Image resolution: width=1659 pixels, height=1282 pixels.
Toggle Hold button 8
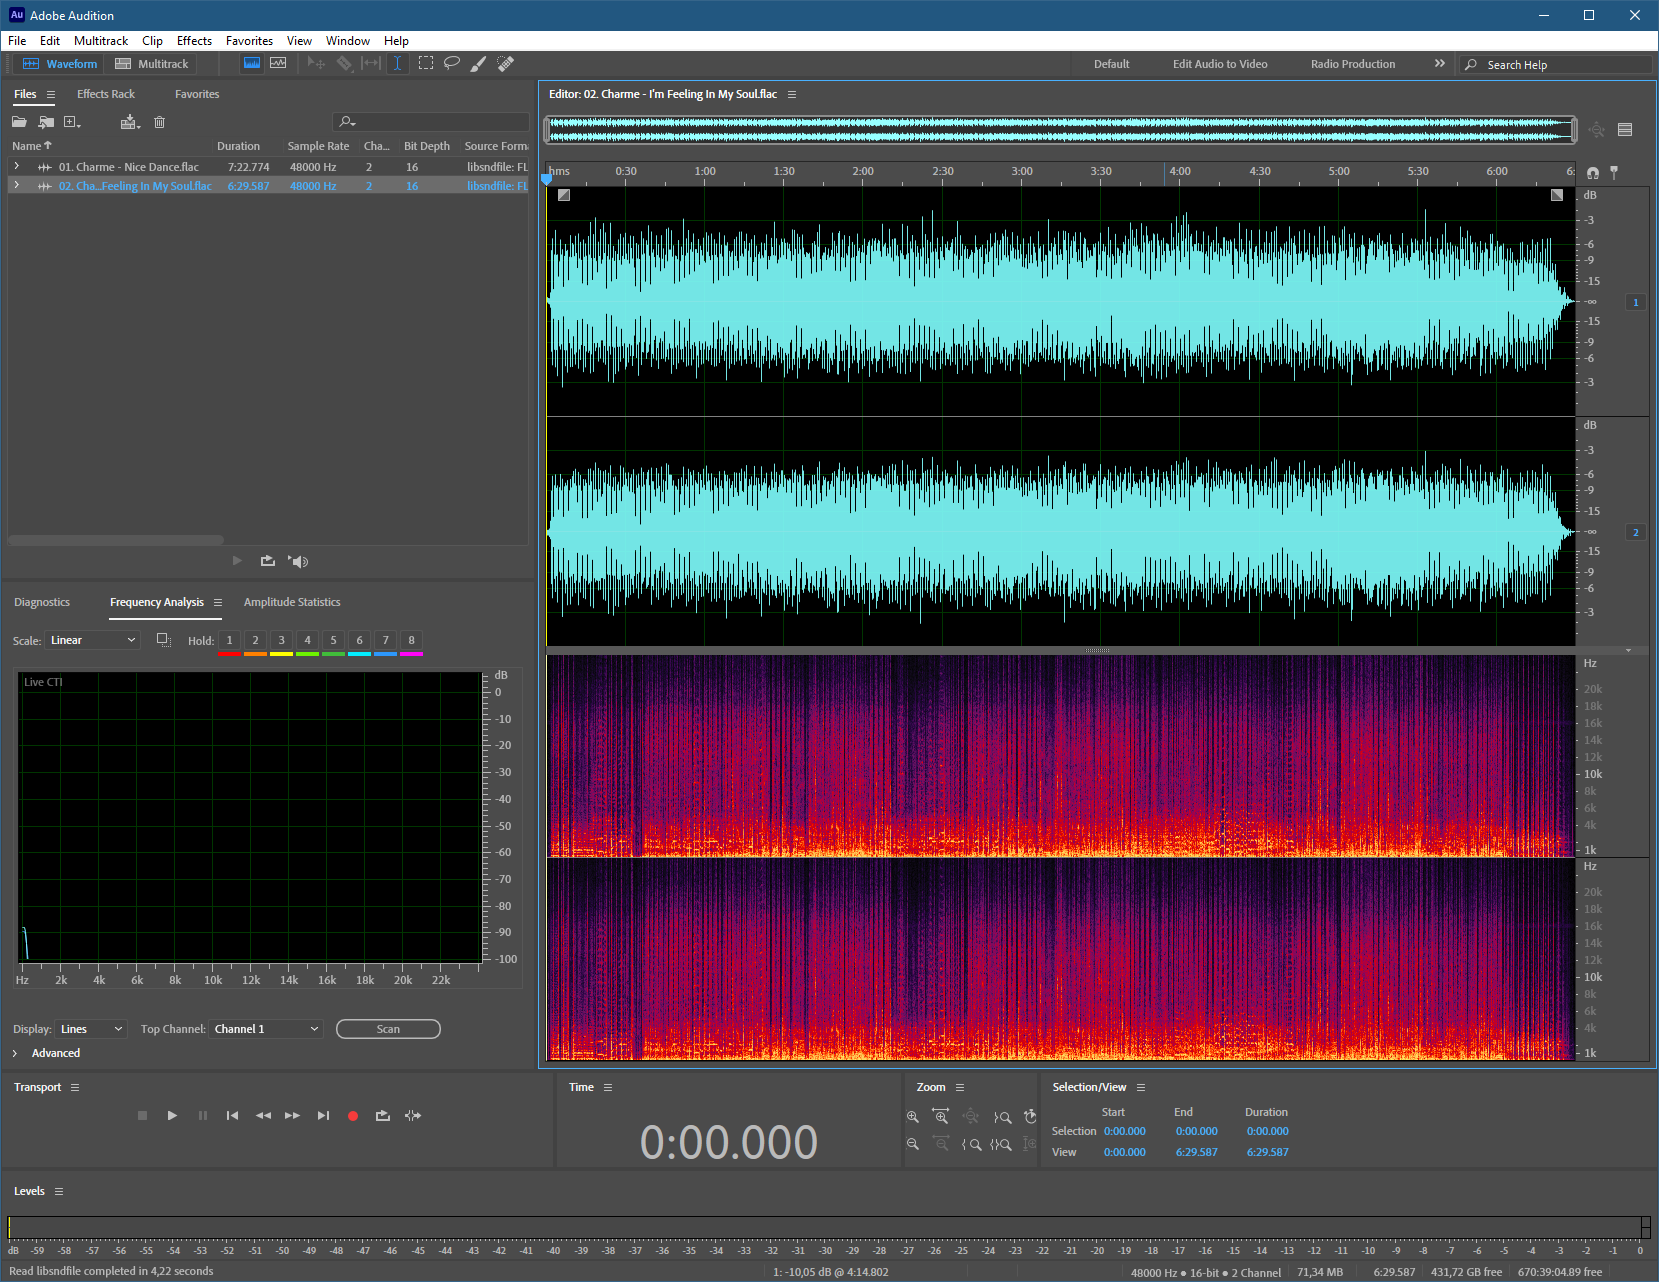(x=411, y=640)
